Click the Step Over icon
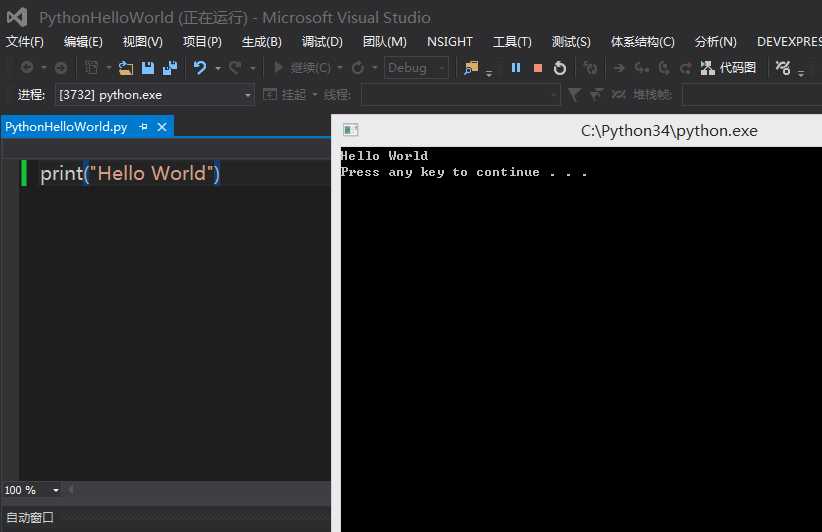This screenshot has height=532, width=822. click(x=664, y=68)
